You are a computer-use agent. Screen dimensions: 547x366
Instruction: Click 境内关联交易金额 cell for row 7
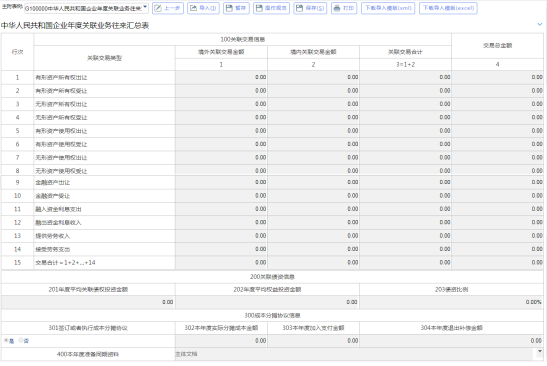[313, 158]
